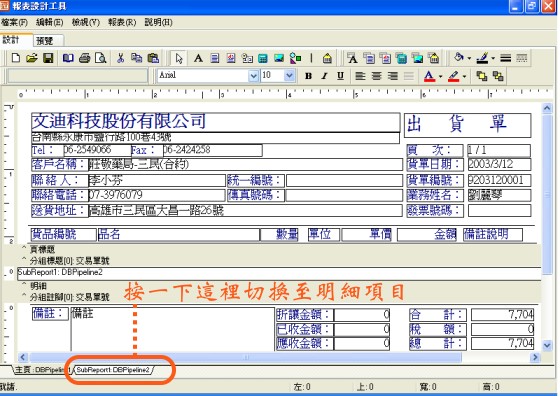Open print preview with the magnifier page icon
Screen dimensions: 560x396
click(x=101, y=58)
